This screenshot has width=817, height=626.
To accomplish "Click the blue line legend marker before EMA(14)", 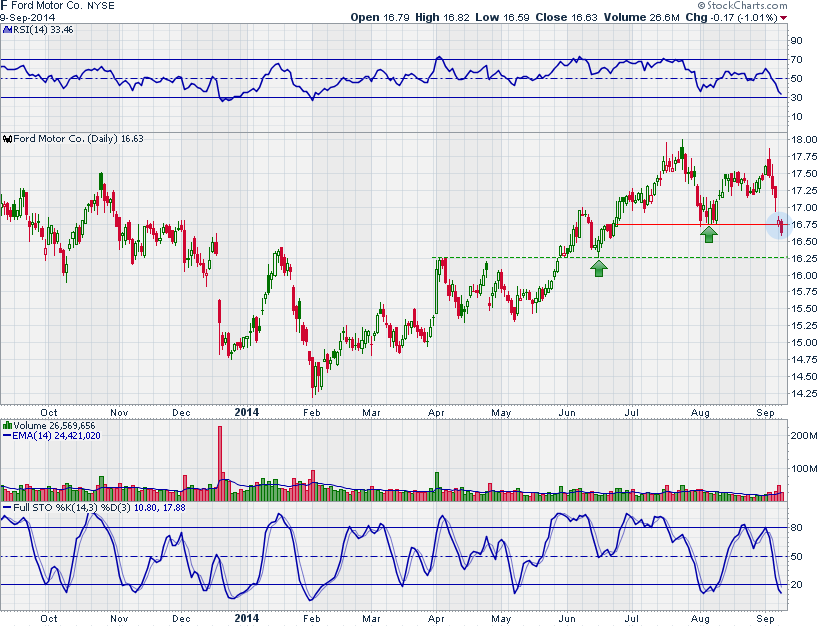I will (7, 436).
